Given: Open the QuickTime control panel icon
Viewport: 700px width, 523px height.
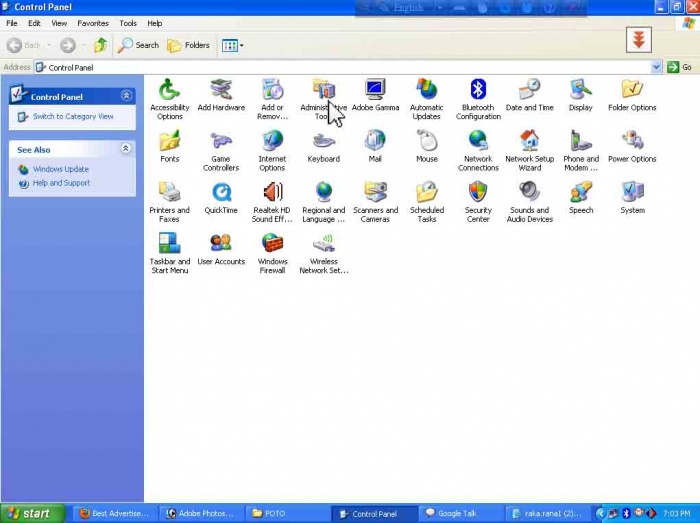Looking at the screenshot, I should coord(221,193).
